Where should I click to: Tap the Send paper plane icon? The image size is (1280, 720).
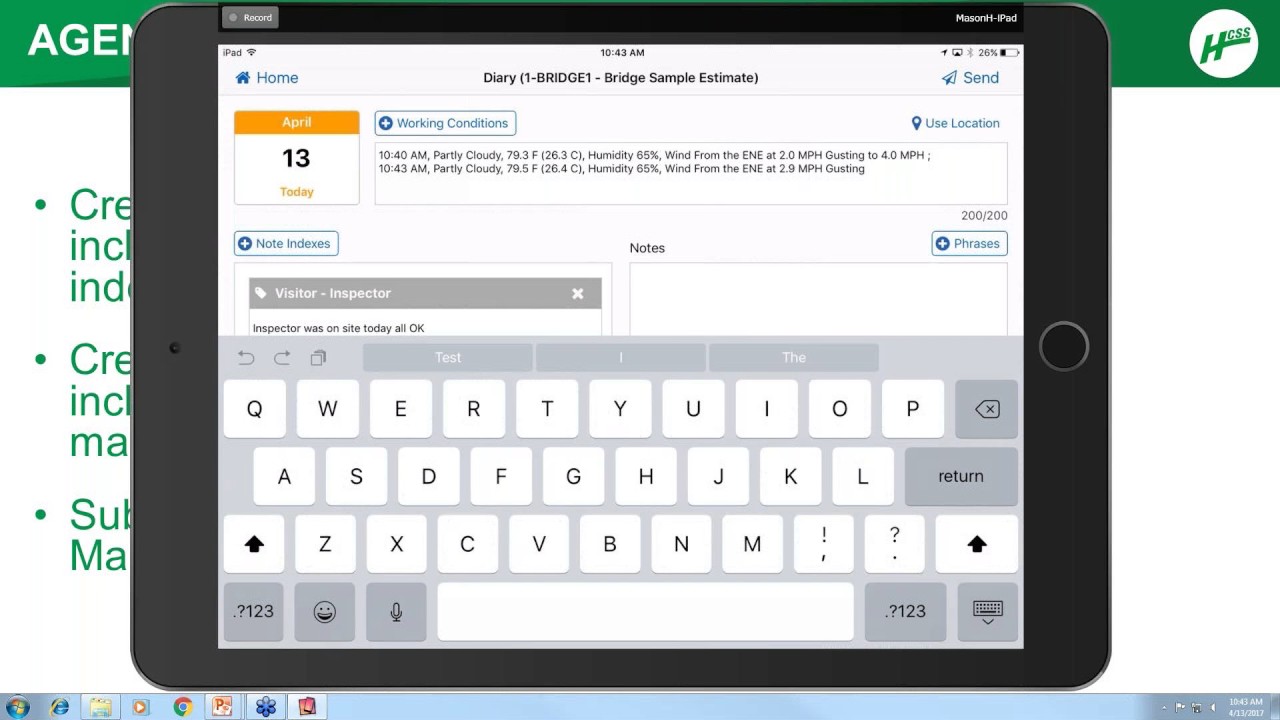click(949, 78)
